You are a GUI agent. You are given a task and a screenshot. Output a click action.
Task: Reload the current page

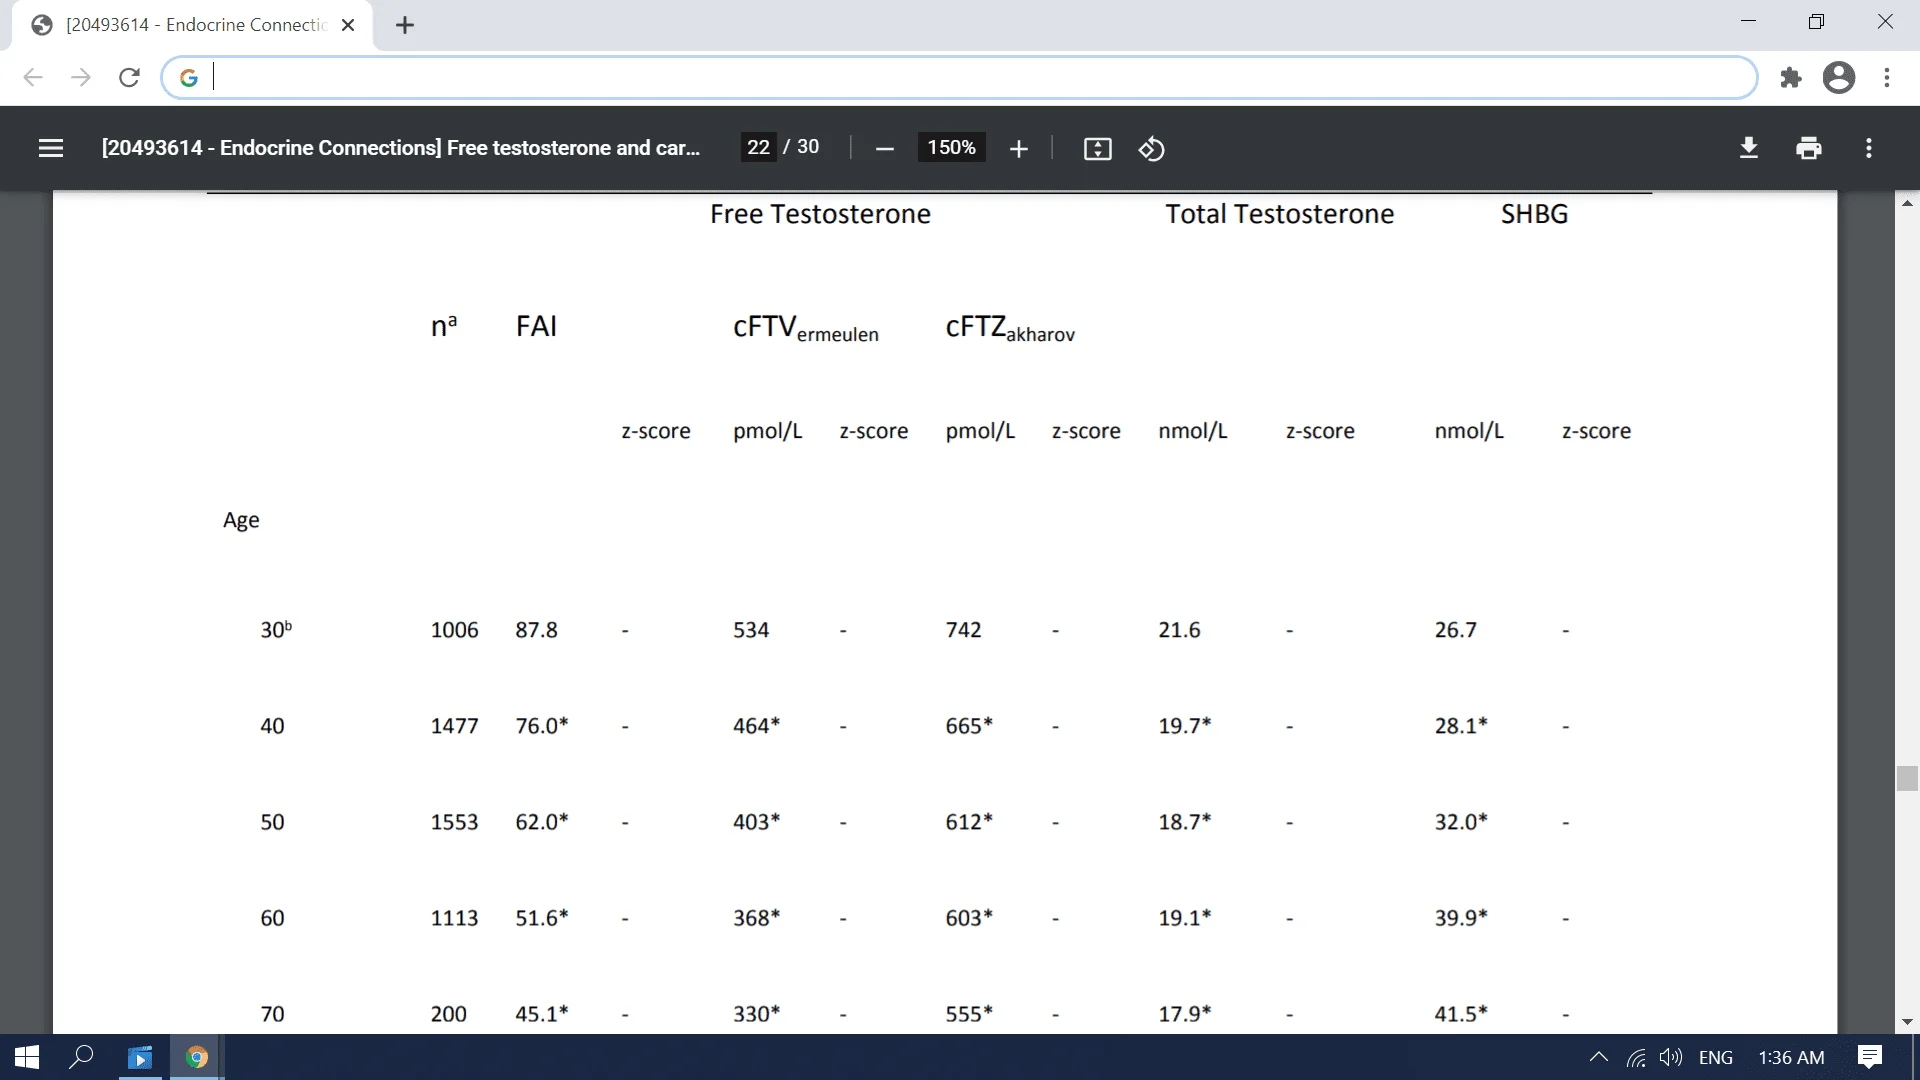pyautogui.click(x=129, y=77)
